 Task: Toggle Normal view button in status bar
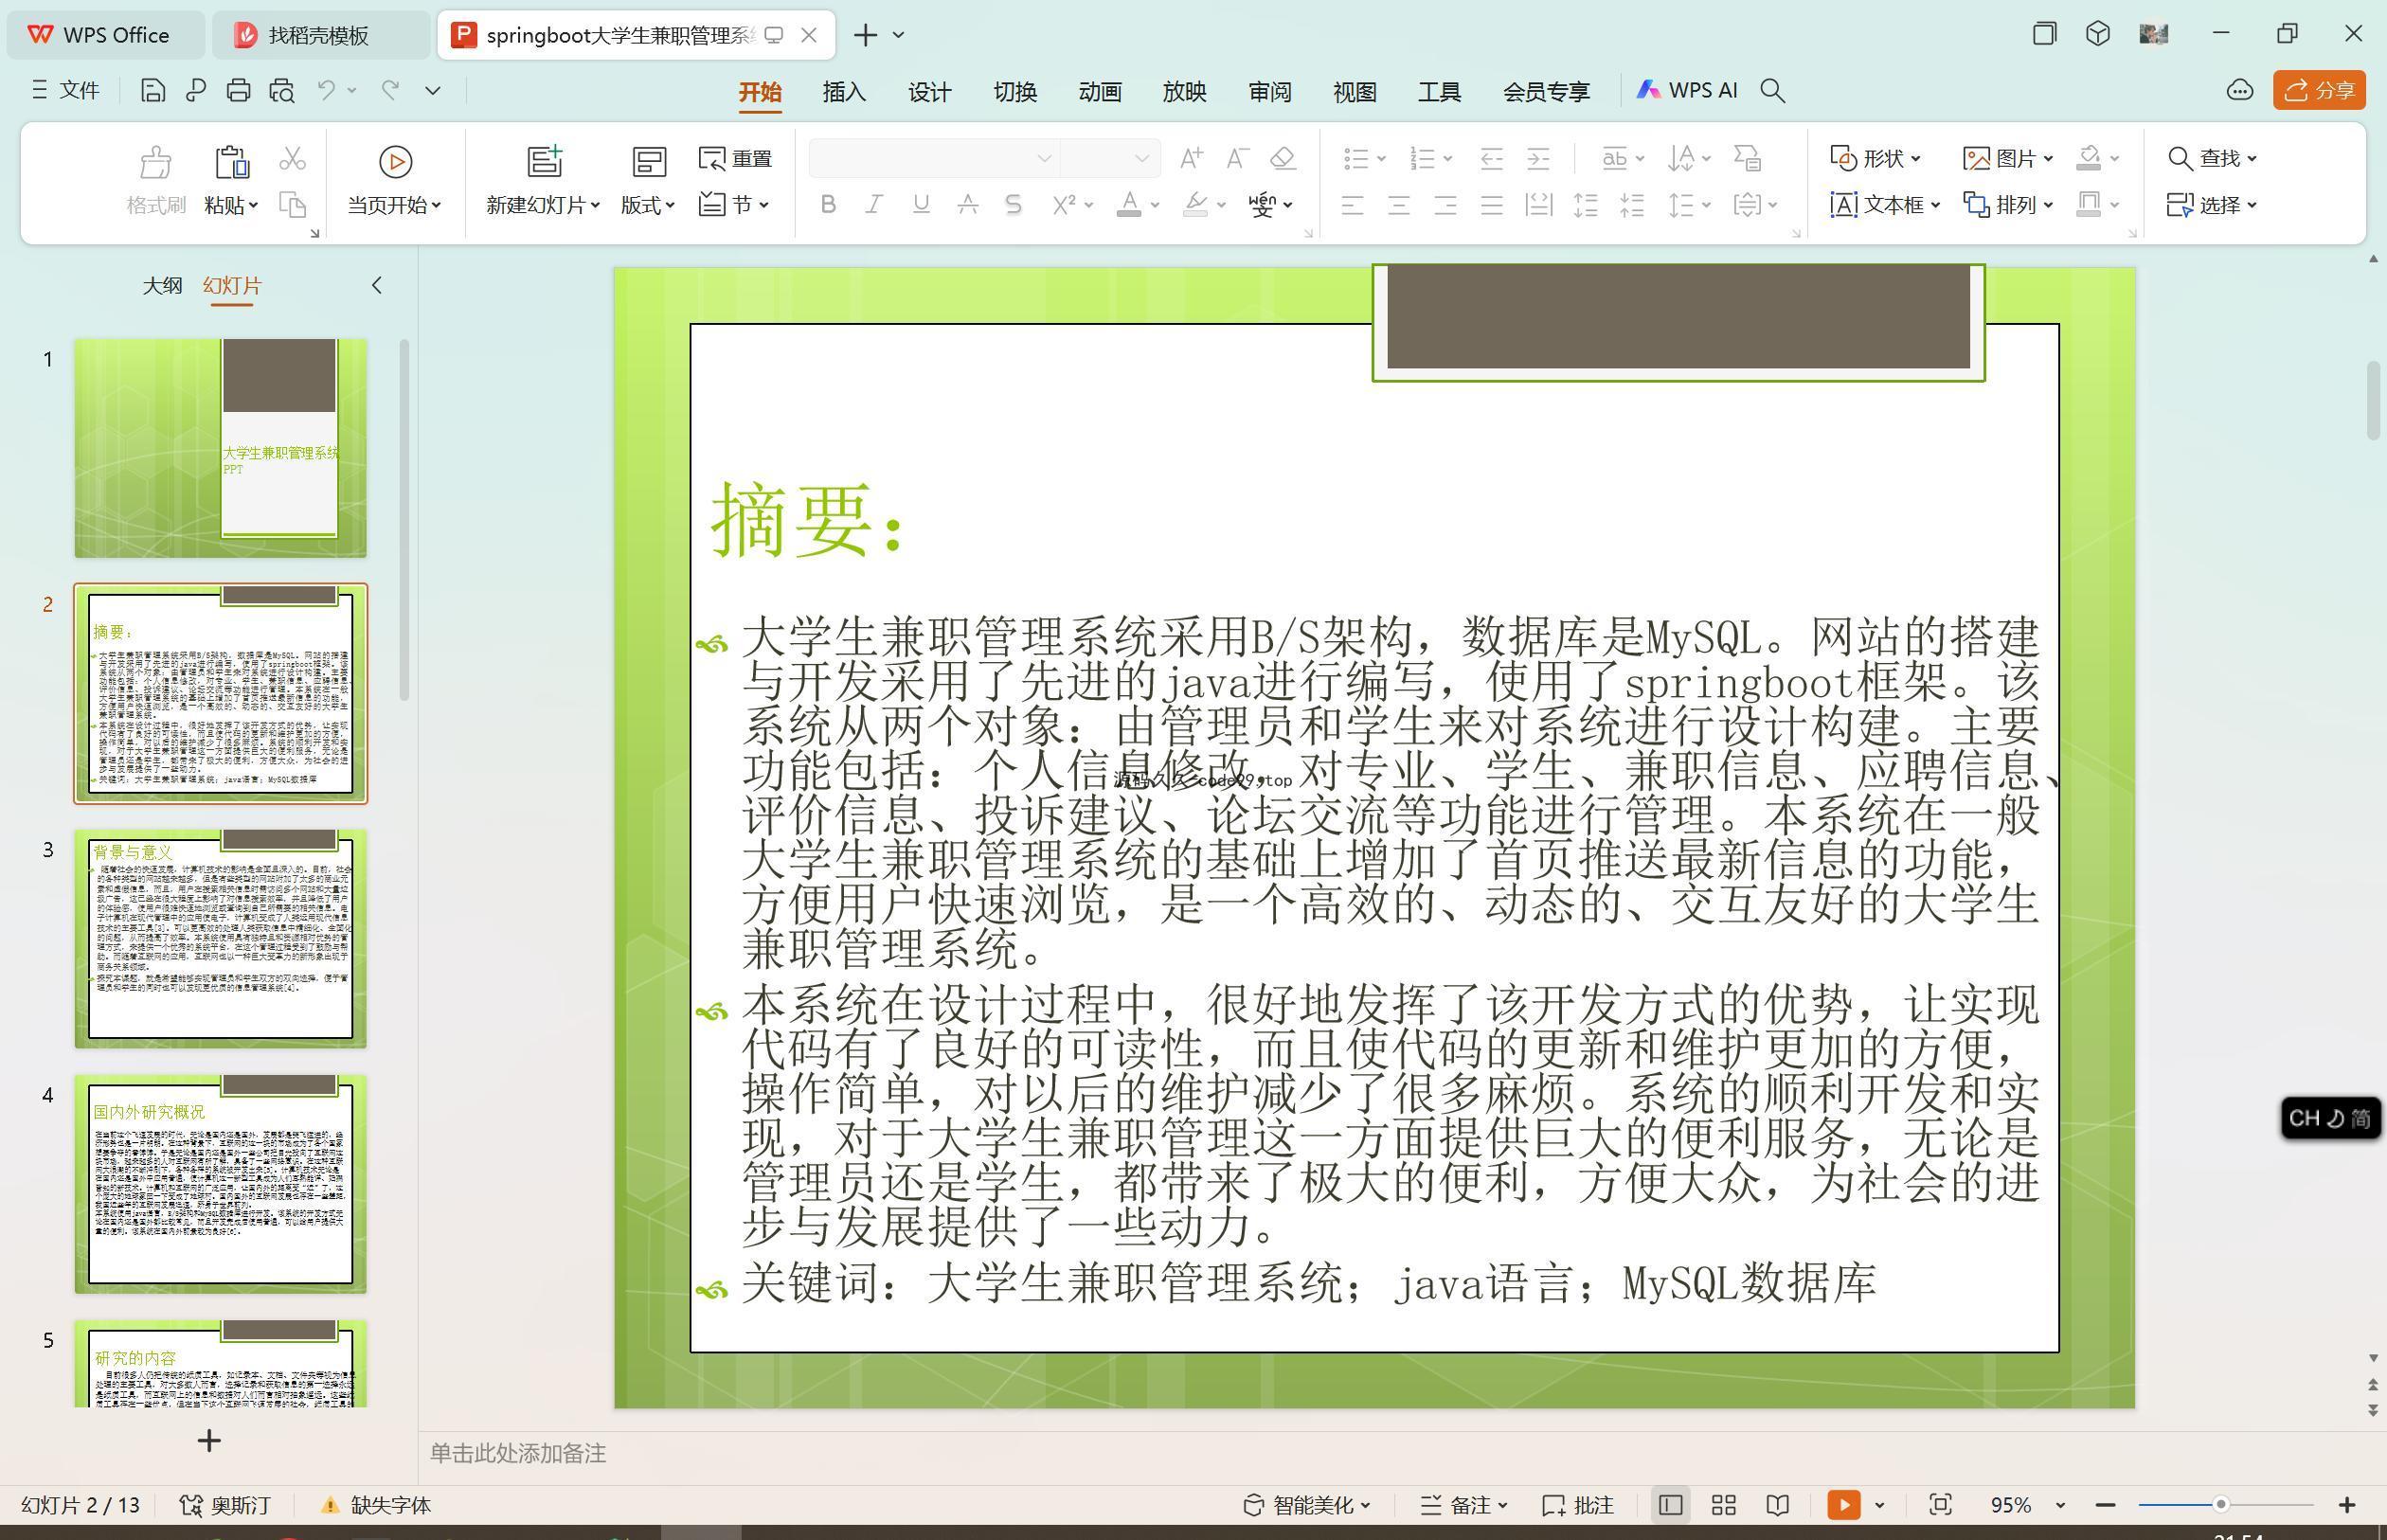pos(1670,1505)
